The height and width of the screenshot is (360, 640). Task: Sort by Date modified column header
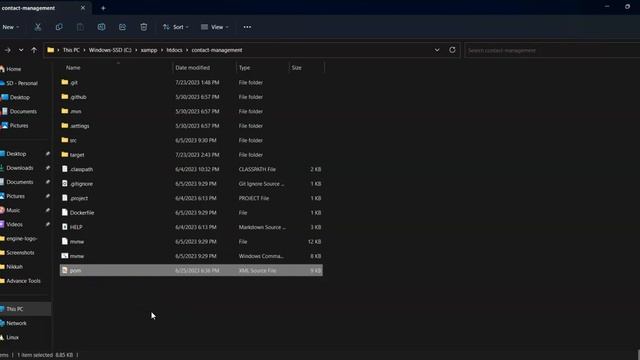tap(193, 68)
